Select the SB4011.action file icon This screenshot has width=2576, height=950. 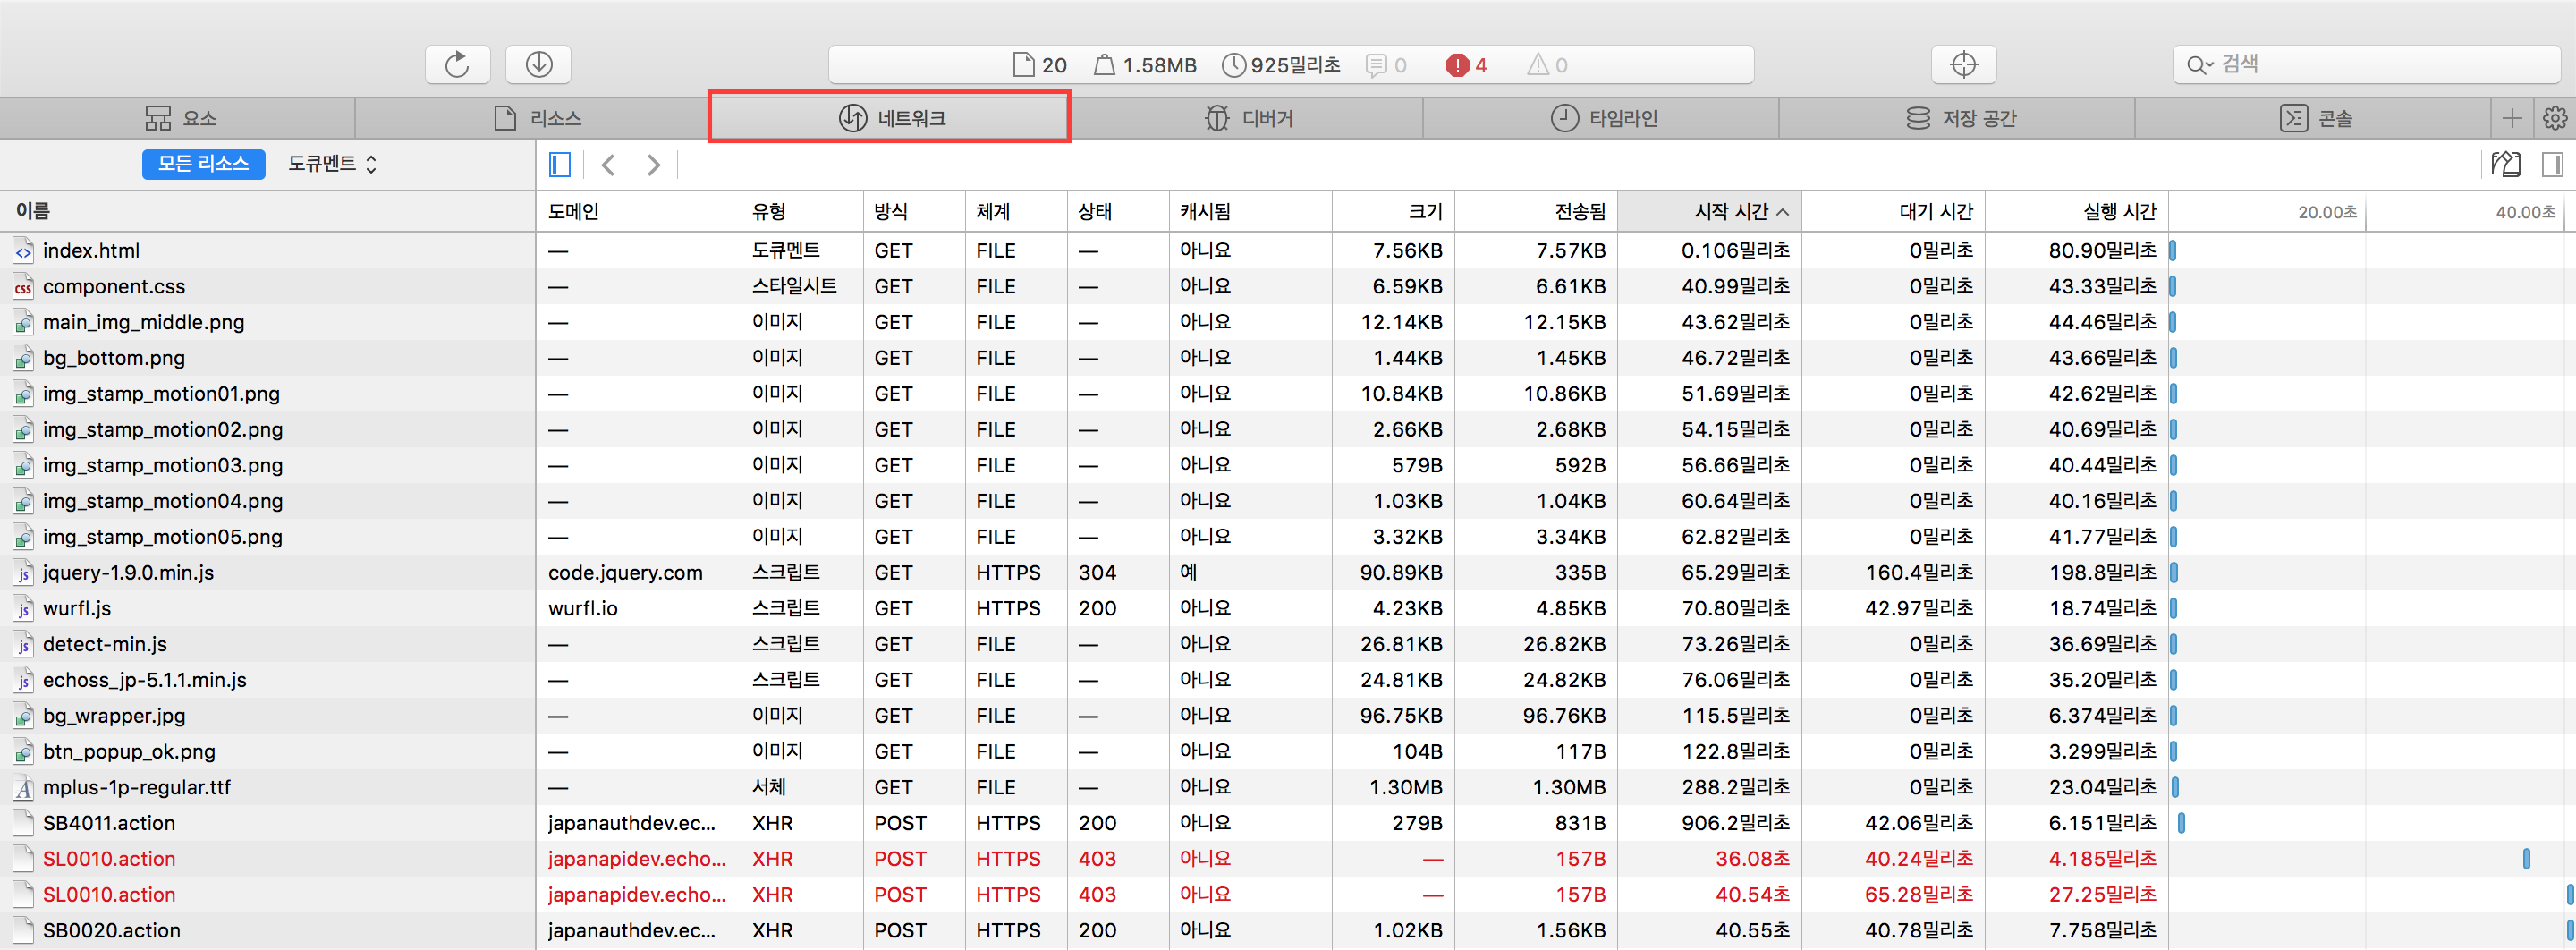[x=23, y=824]
